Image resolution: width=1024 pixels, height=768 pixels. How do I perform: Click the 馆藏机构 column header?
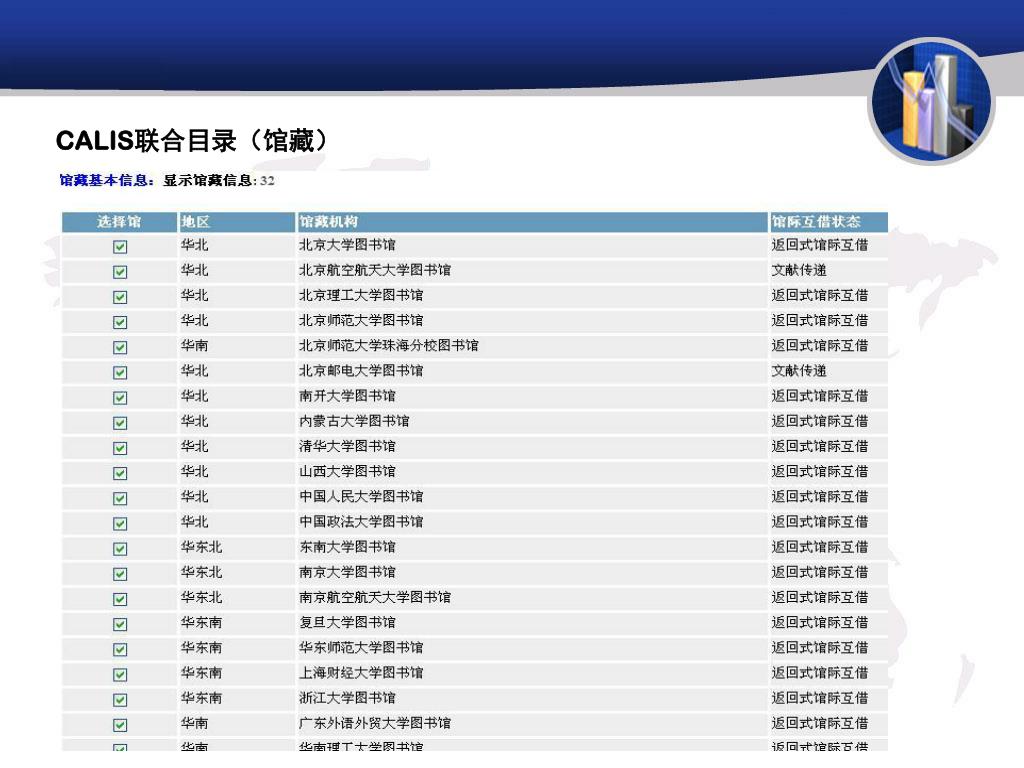coord(532,222)
